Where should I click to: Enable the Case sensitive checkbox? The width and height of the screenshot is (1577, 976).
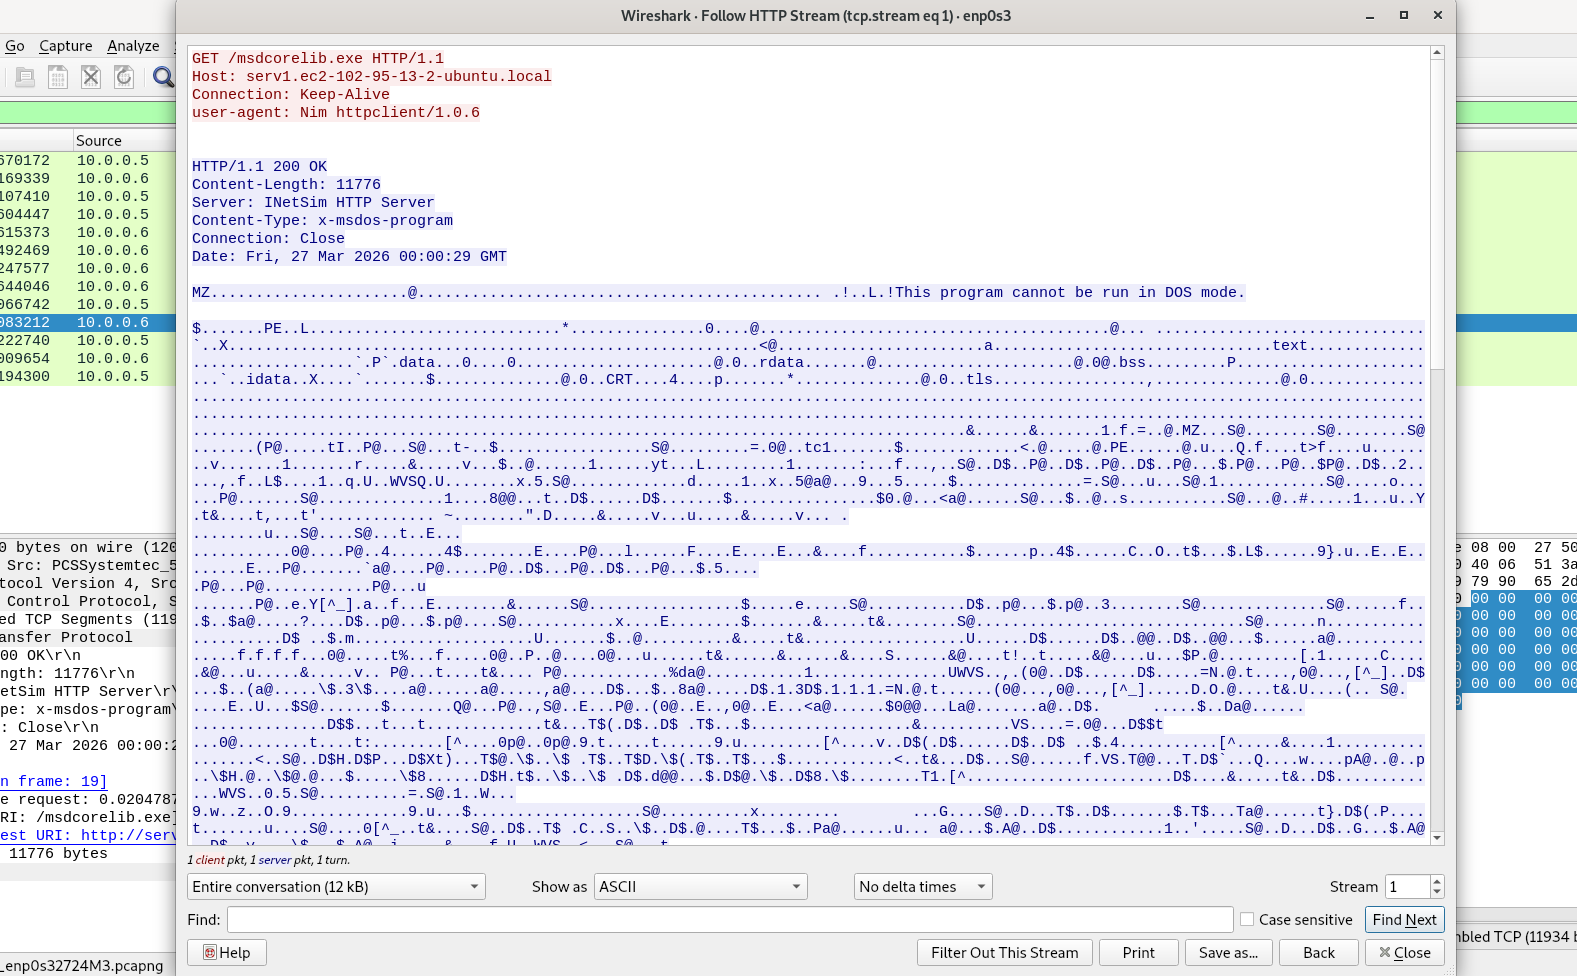[1247, 919]
